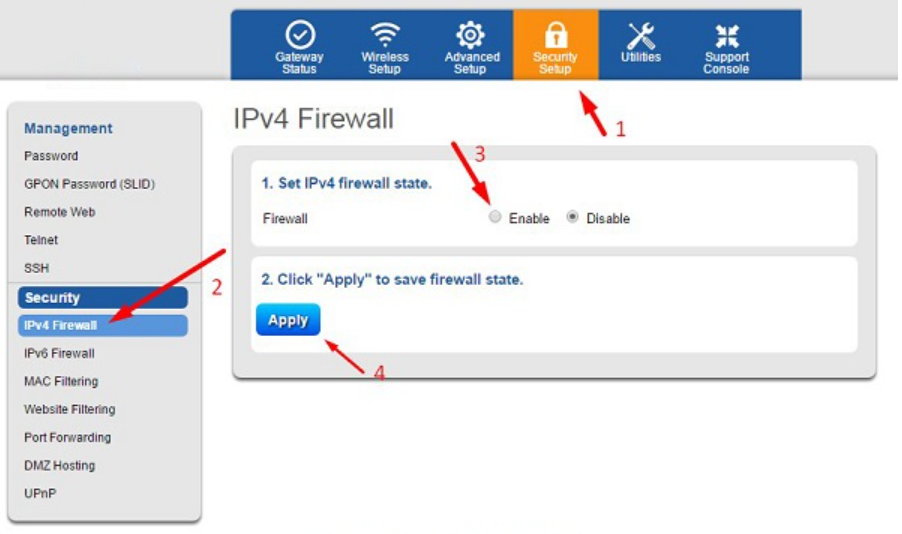This screenshot has height=534, width=902.
Task: Open the IPv4 Firewall sidebar item
Action: tap(102, 325)
